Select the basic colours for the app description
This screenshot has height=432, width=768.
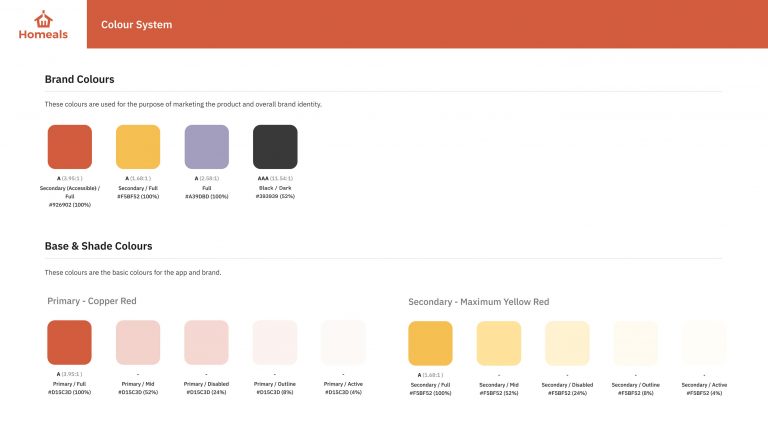(133, 272)
